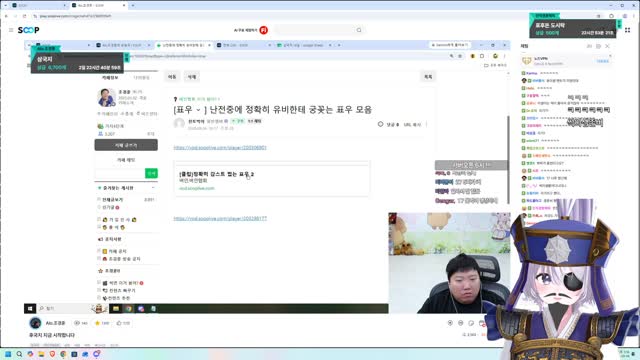
Task: Tick the checkbox beside the second board entry
Action: click(99, 207)
